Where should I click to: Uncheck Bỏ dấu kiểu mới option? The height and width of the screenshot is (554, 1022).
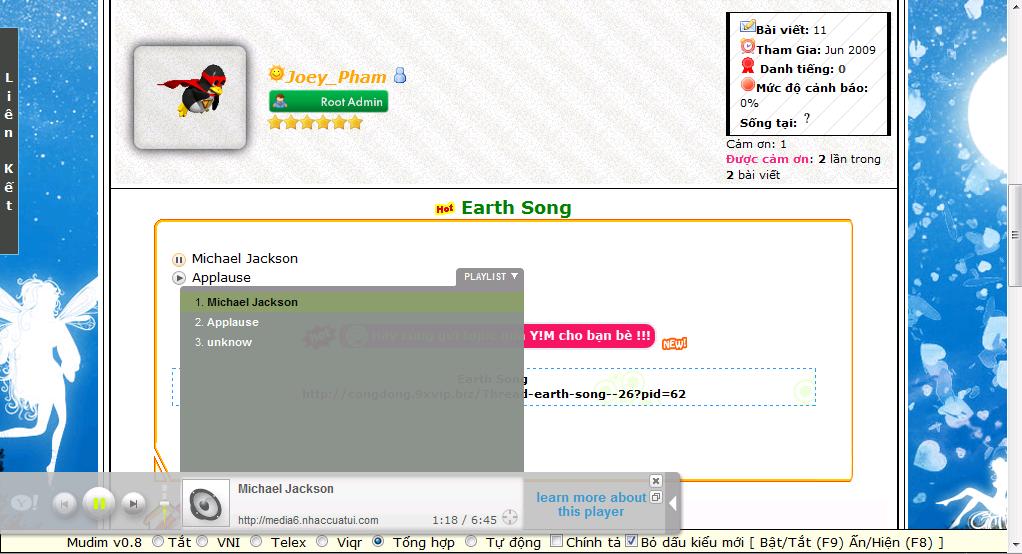click(631, 542)
